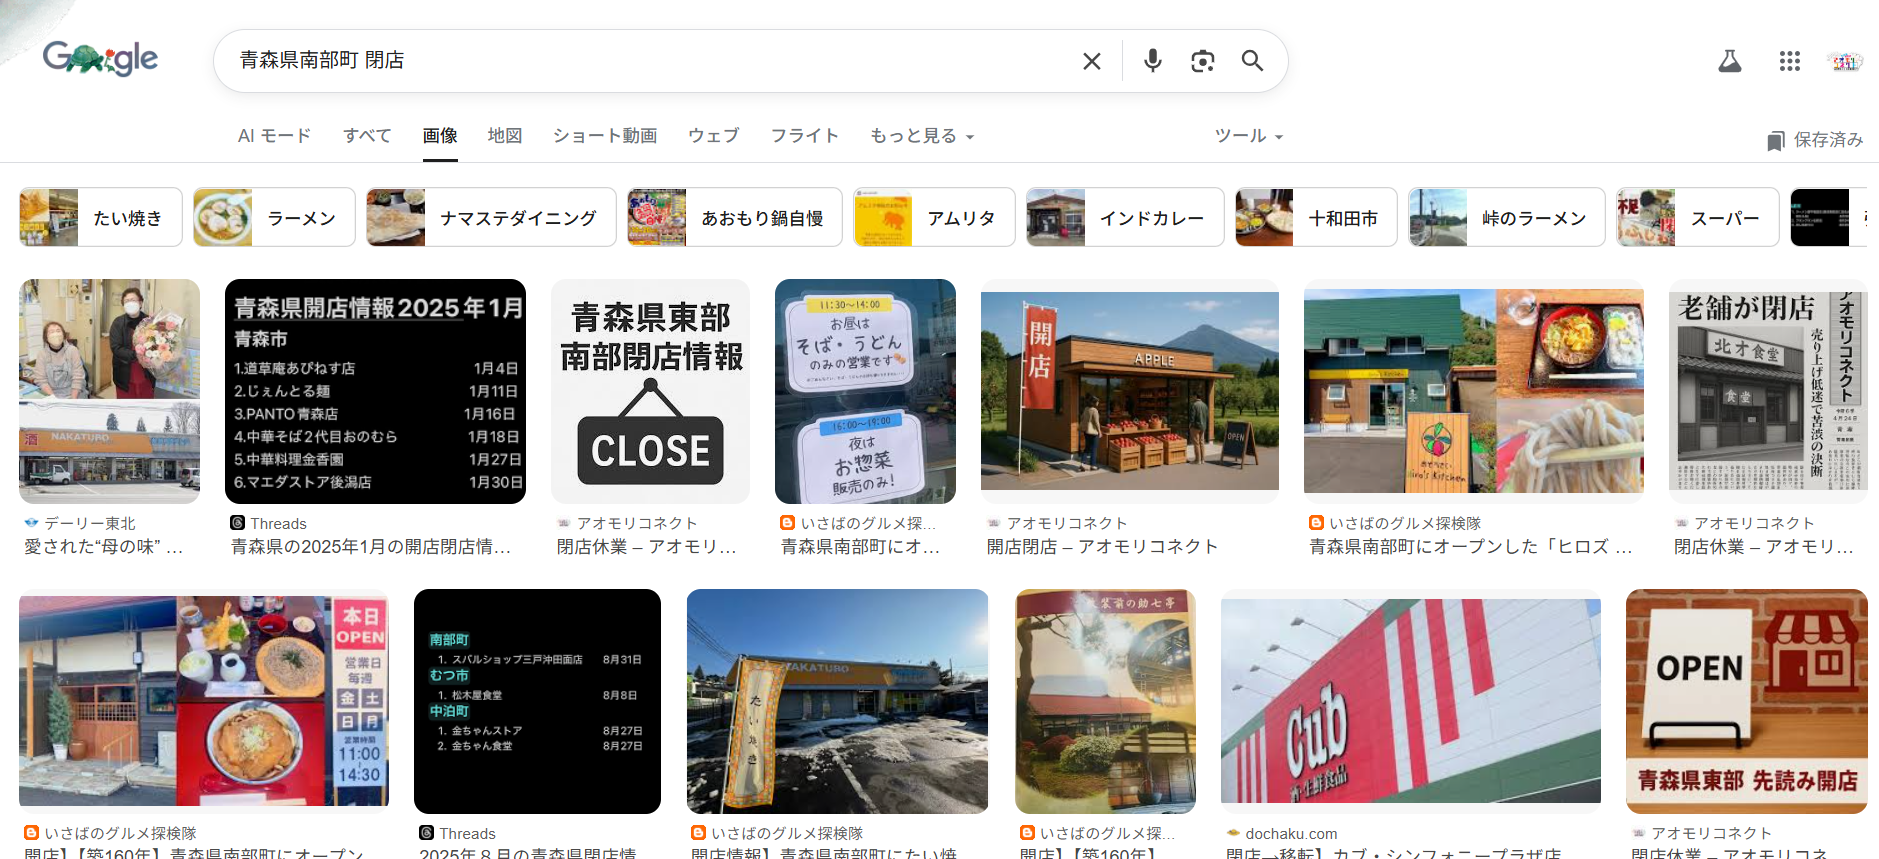Click the Google logo
This screenshot has height=859, width=1879.
(100, 59)
